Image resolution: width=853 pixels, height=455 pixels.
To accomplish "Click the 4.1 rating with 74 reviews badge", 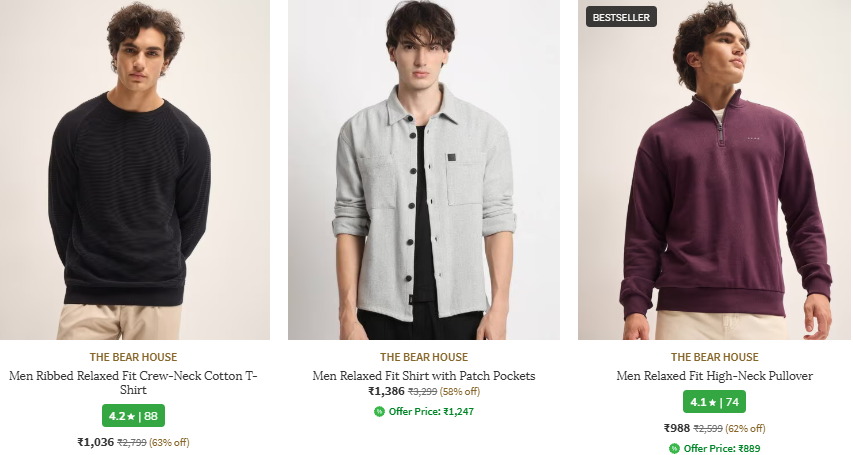I will [x=714, y=403].
